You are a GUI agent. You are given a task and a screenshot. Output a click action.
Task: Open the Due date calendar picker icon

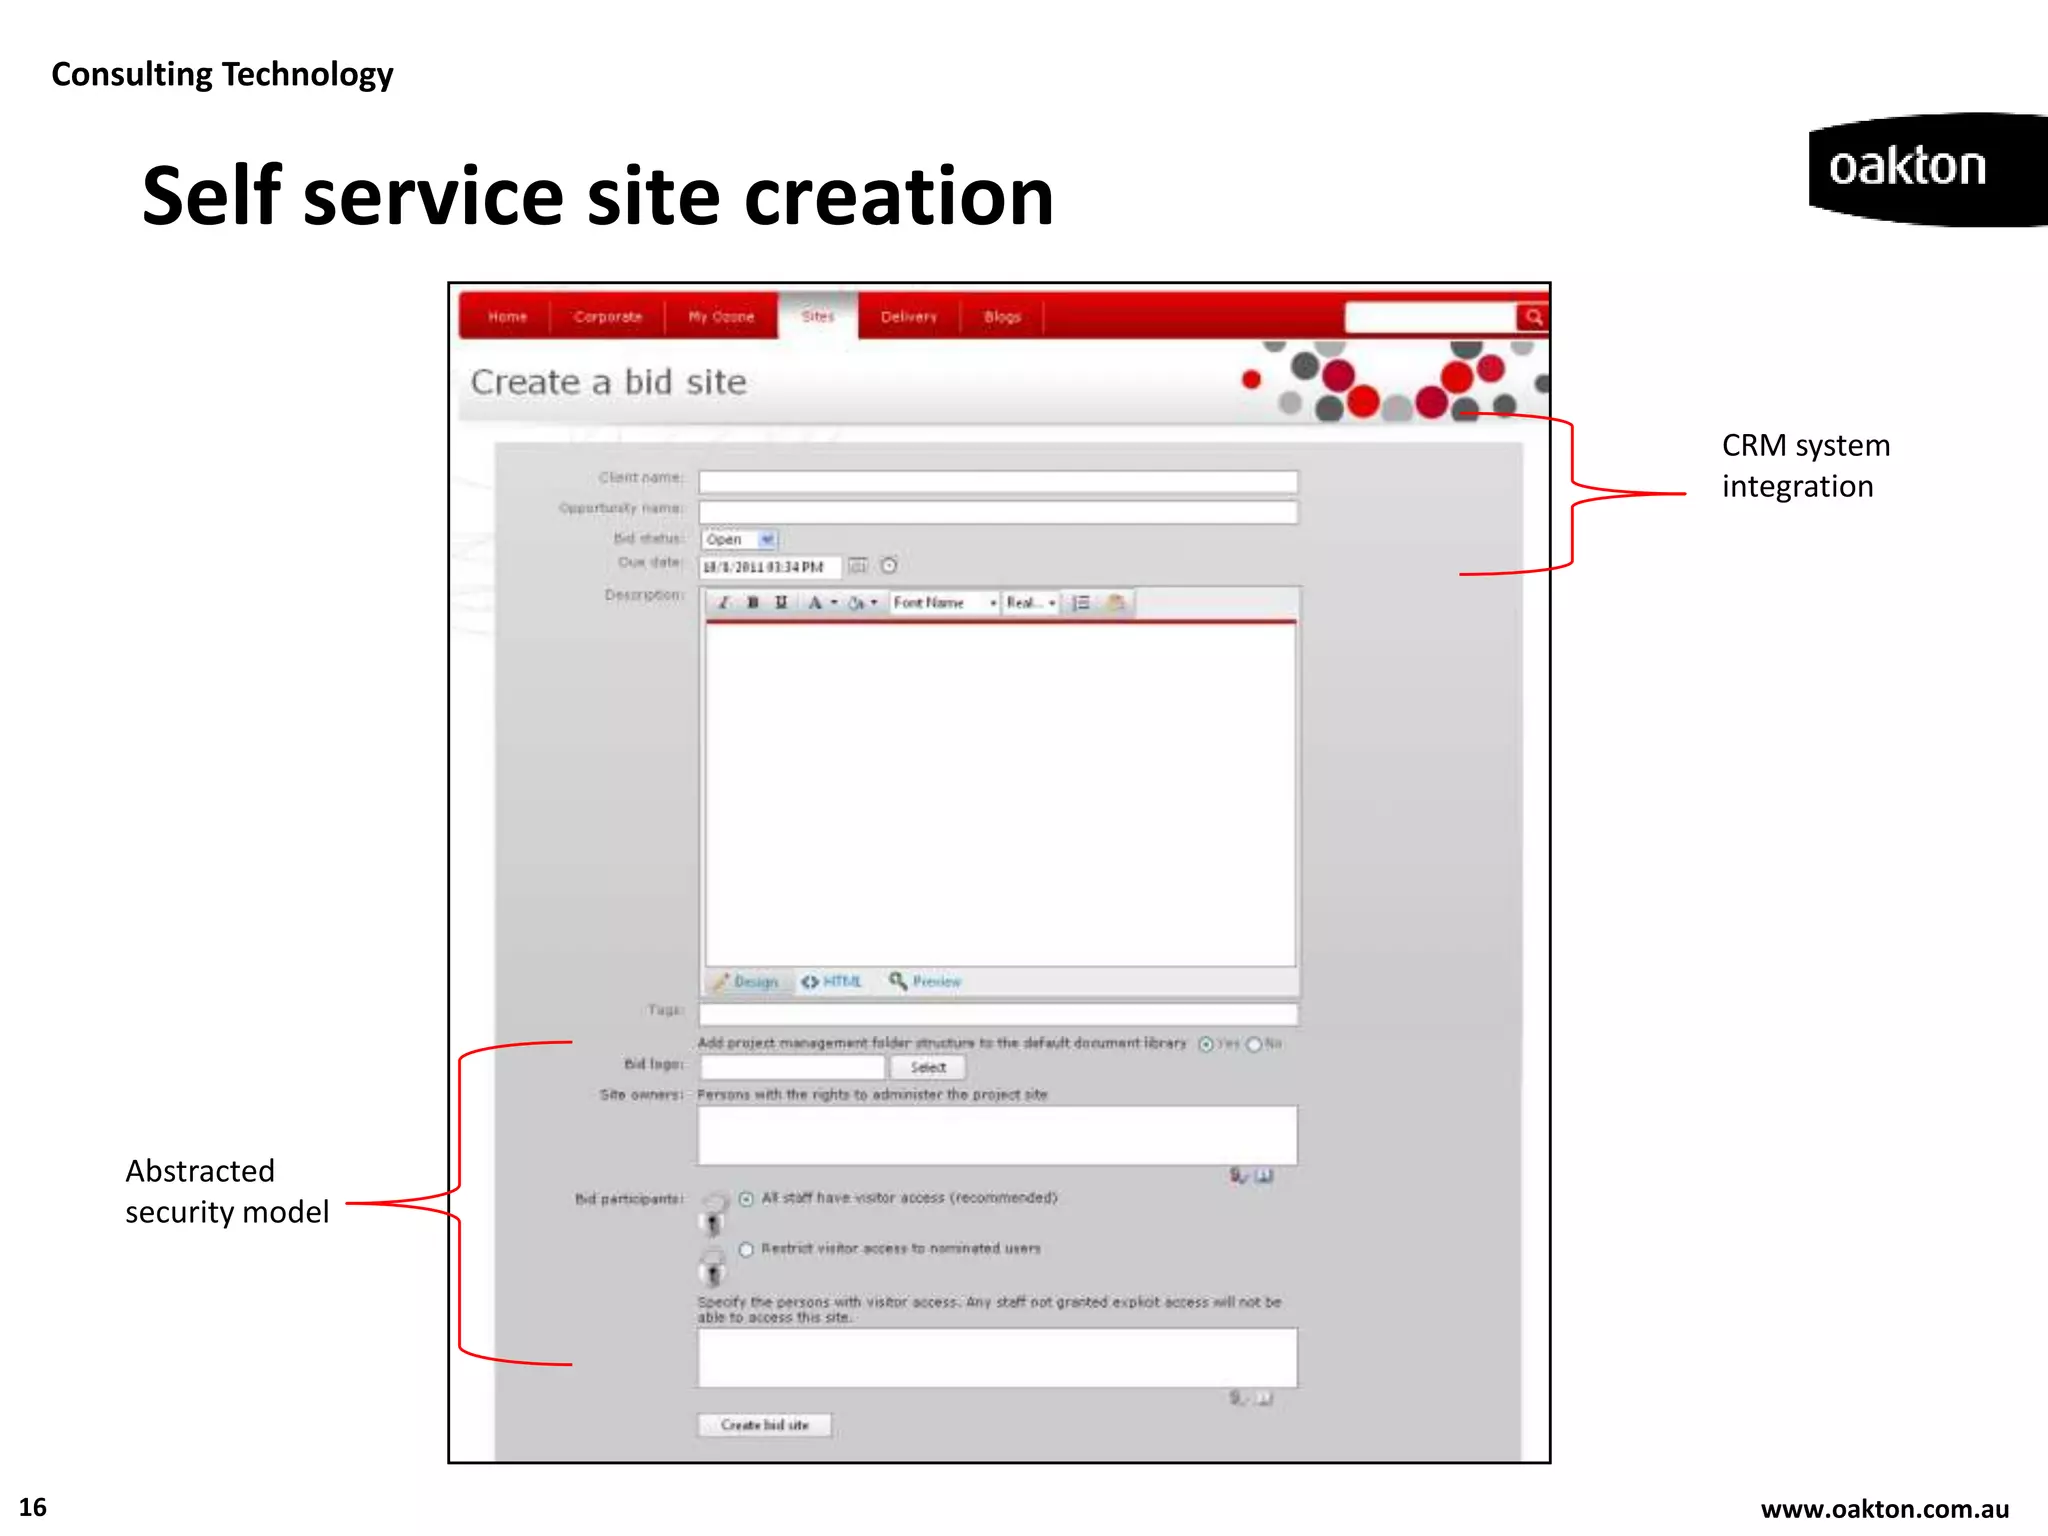(858, 566)
